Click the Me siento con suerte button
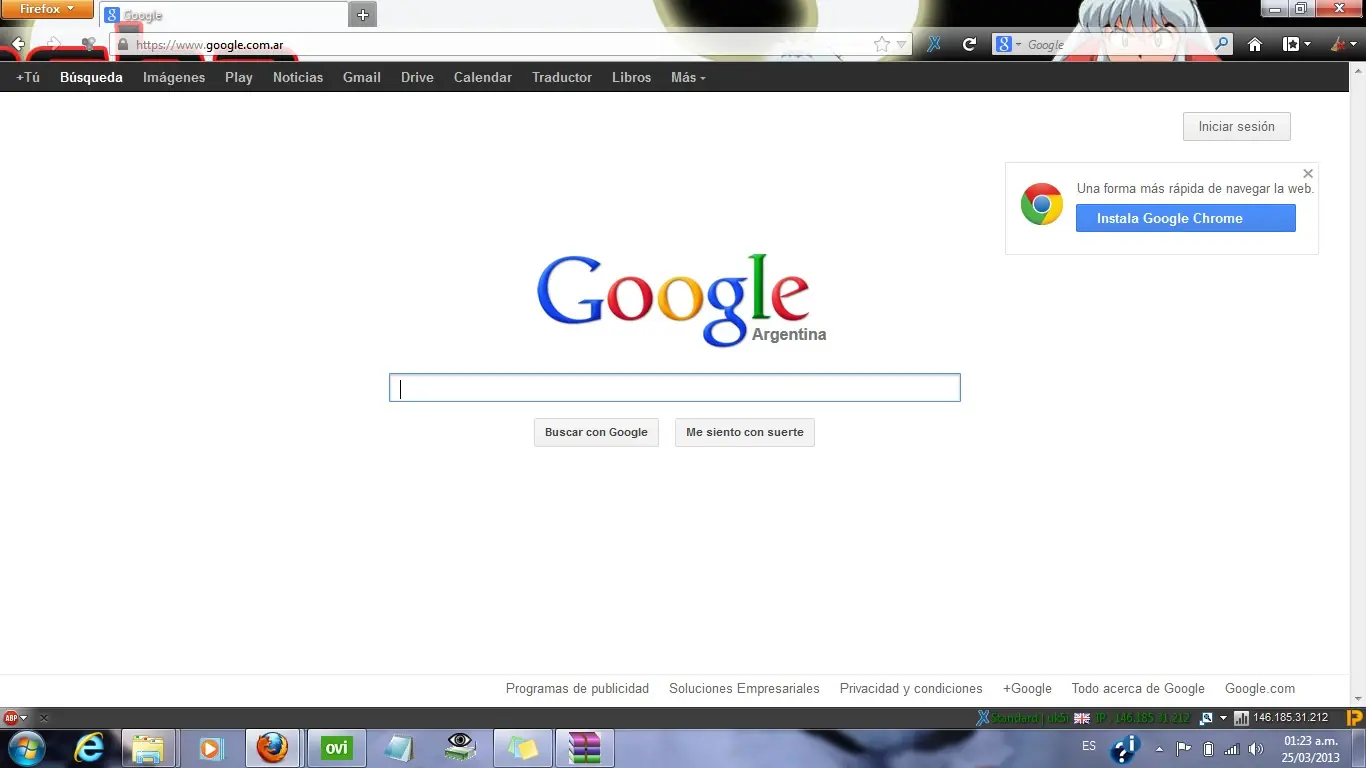1366x768 pixels. pyautogui.click(x=745, y=432)
